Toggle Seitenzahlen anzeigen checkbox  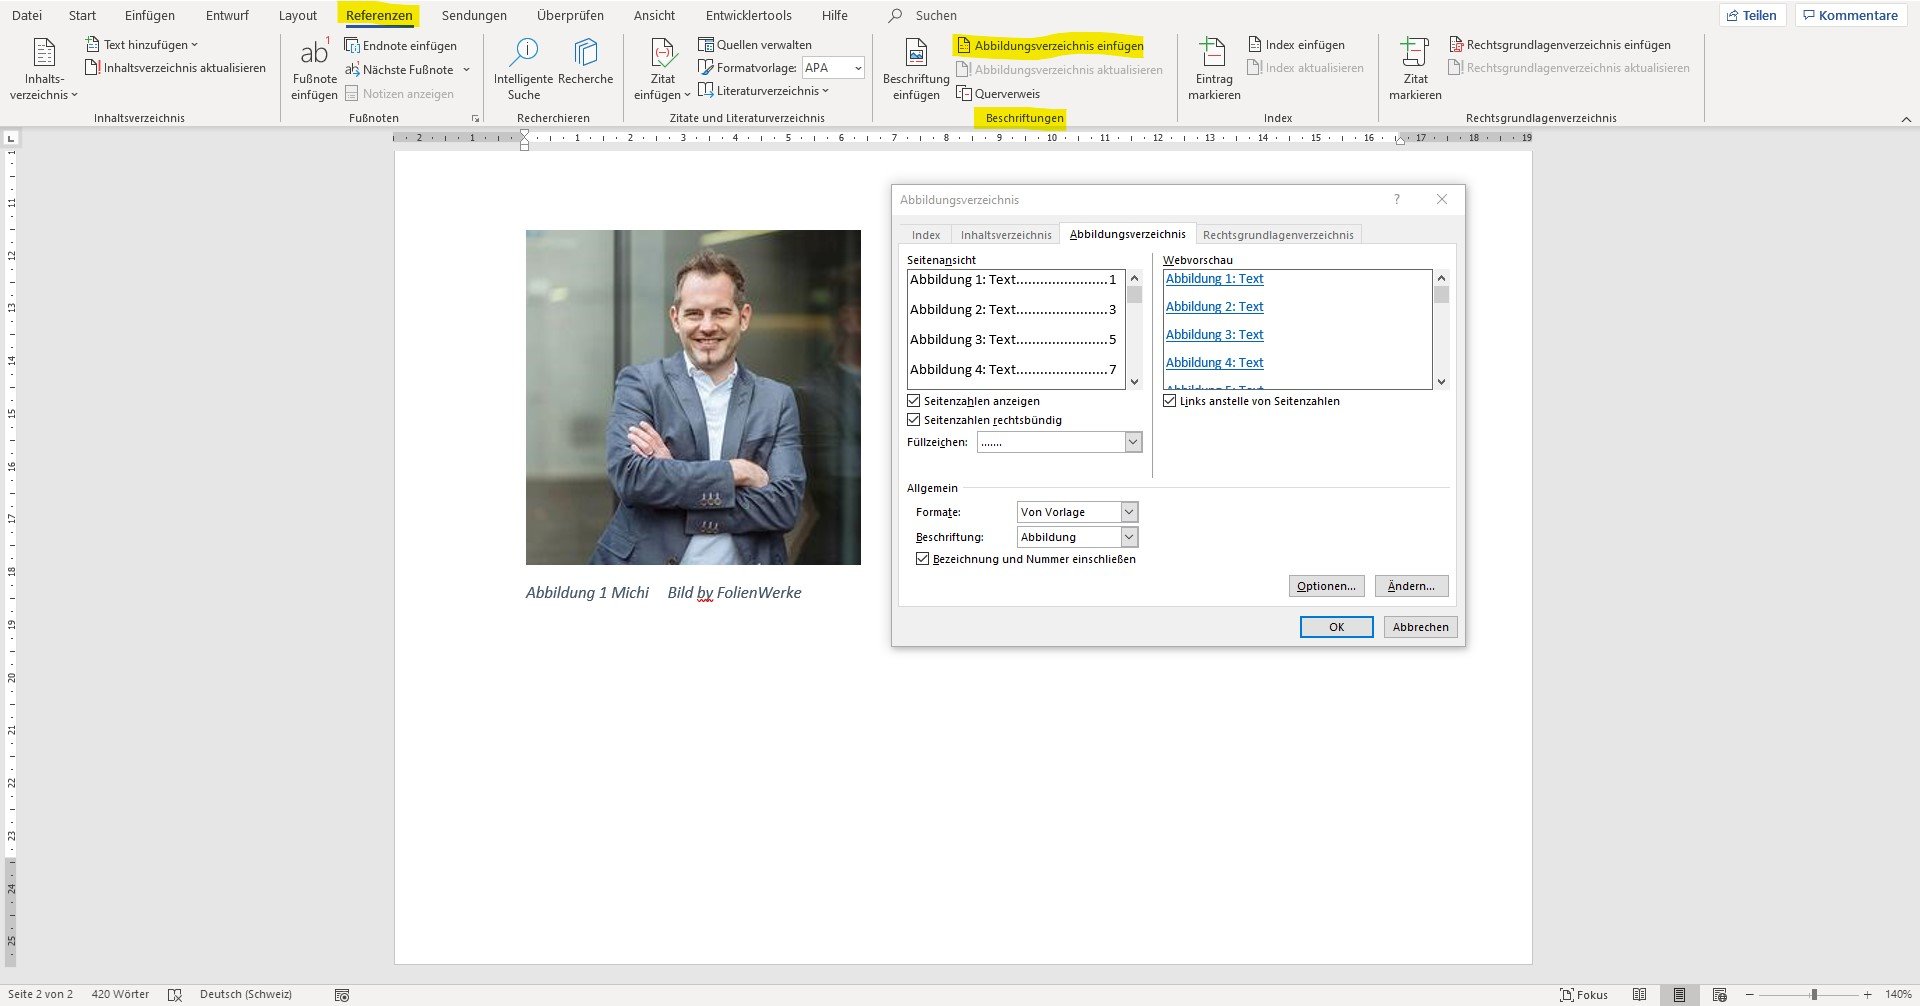[x=913, y=401]
